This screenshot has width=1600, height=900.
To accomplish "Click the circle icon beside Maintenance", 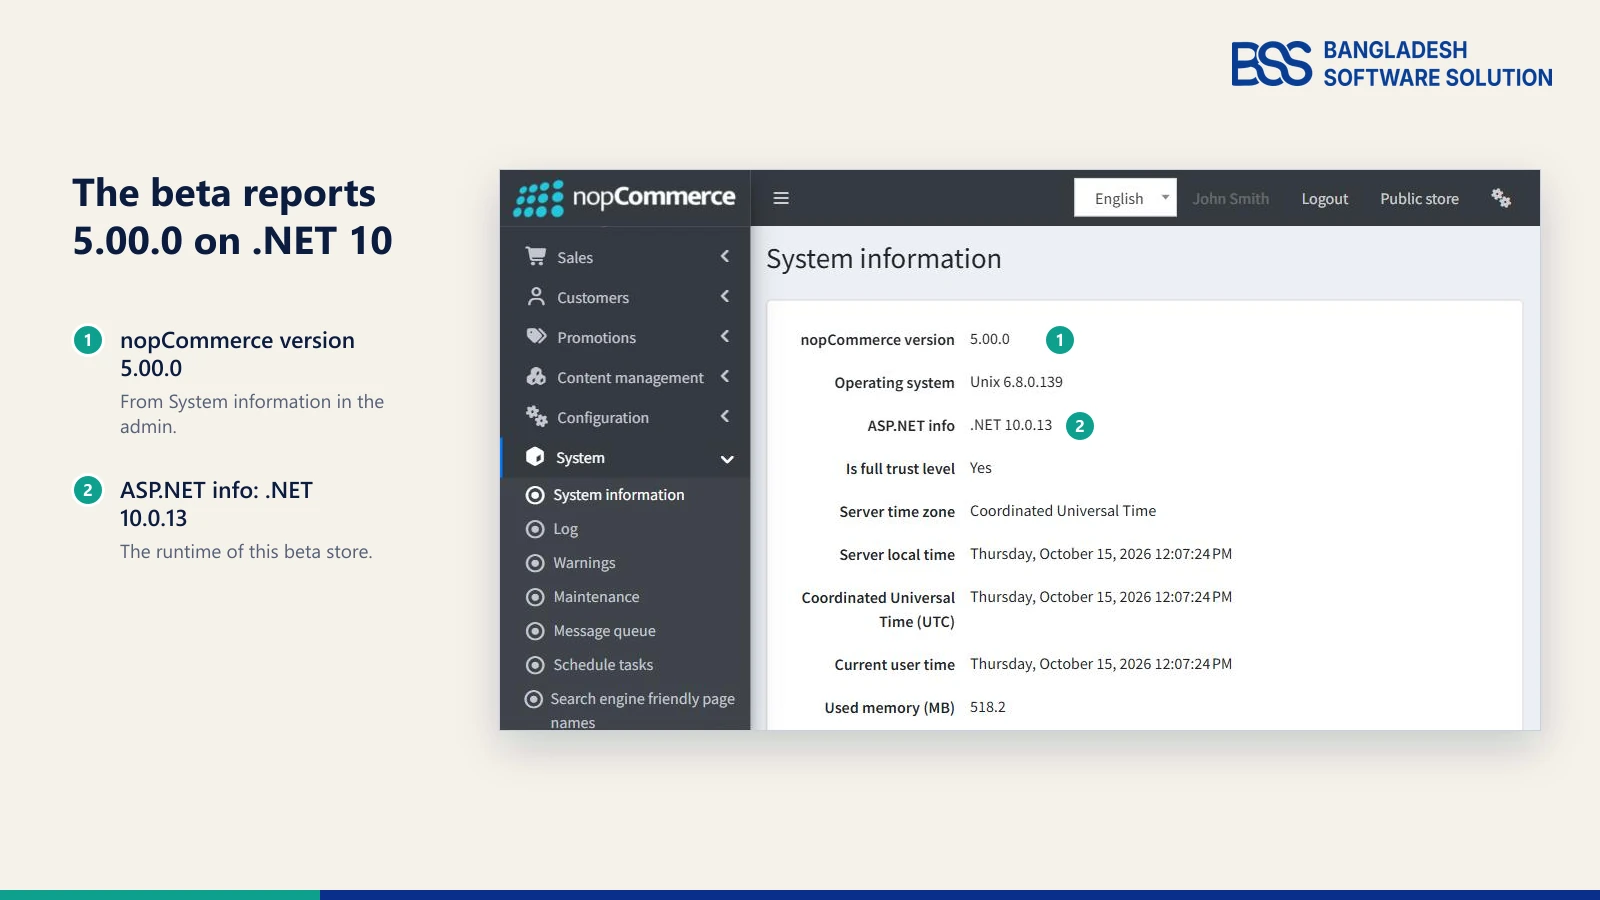I will point(535,597).
